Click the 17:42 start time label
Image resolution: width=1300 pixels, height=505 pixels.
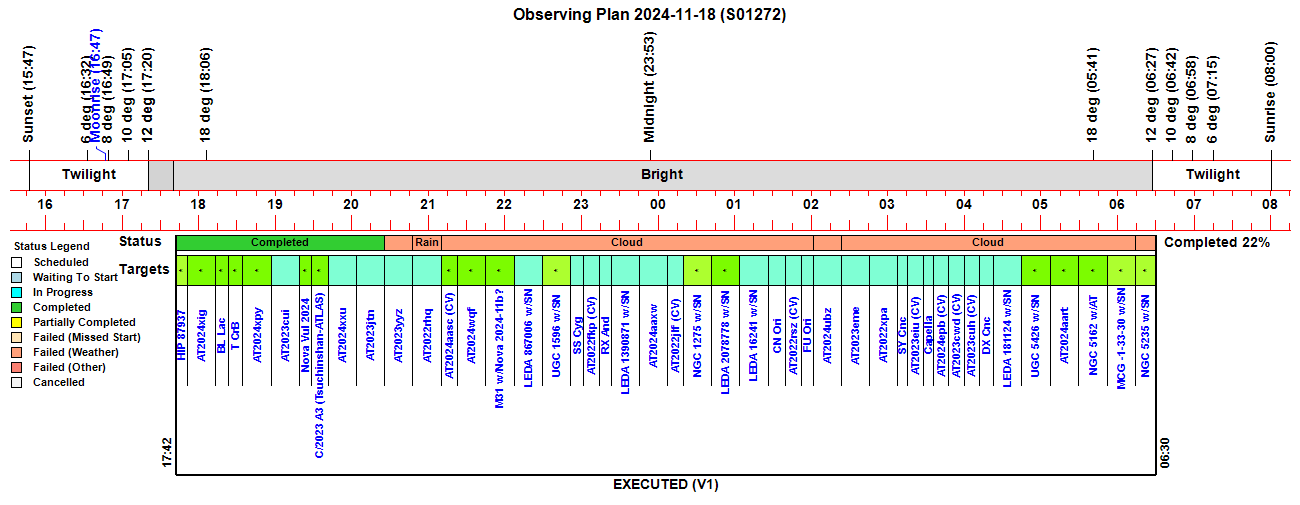tap(167, 452)
